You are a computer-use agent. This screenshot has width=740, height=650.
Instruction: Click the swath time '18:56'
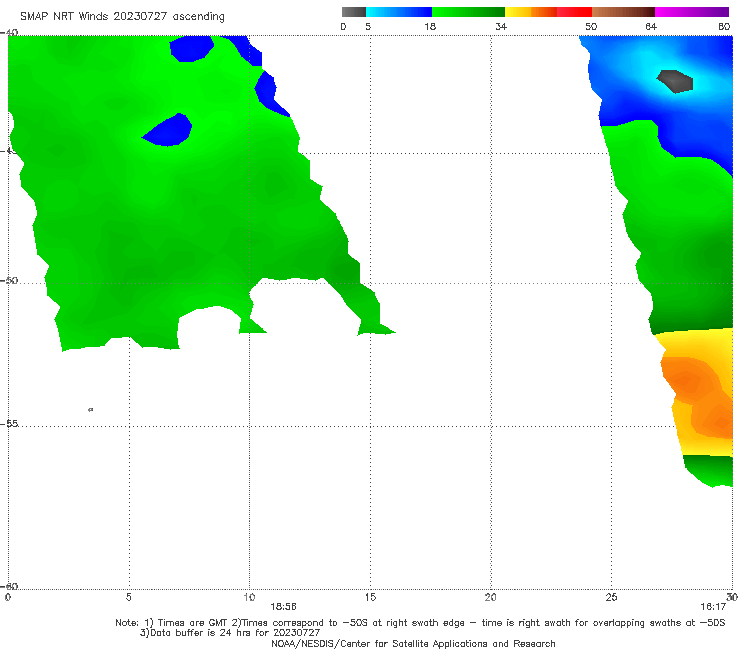283,607
